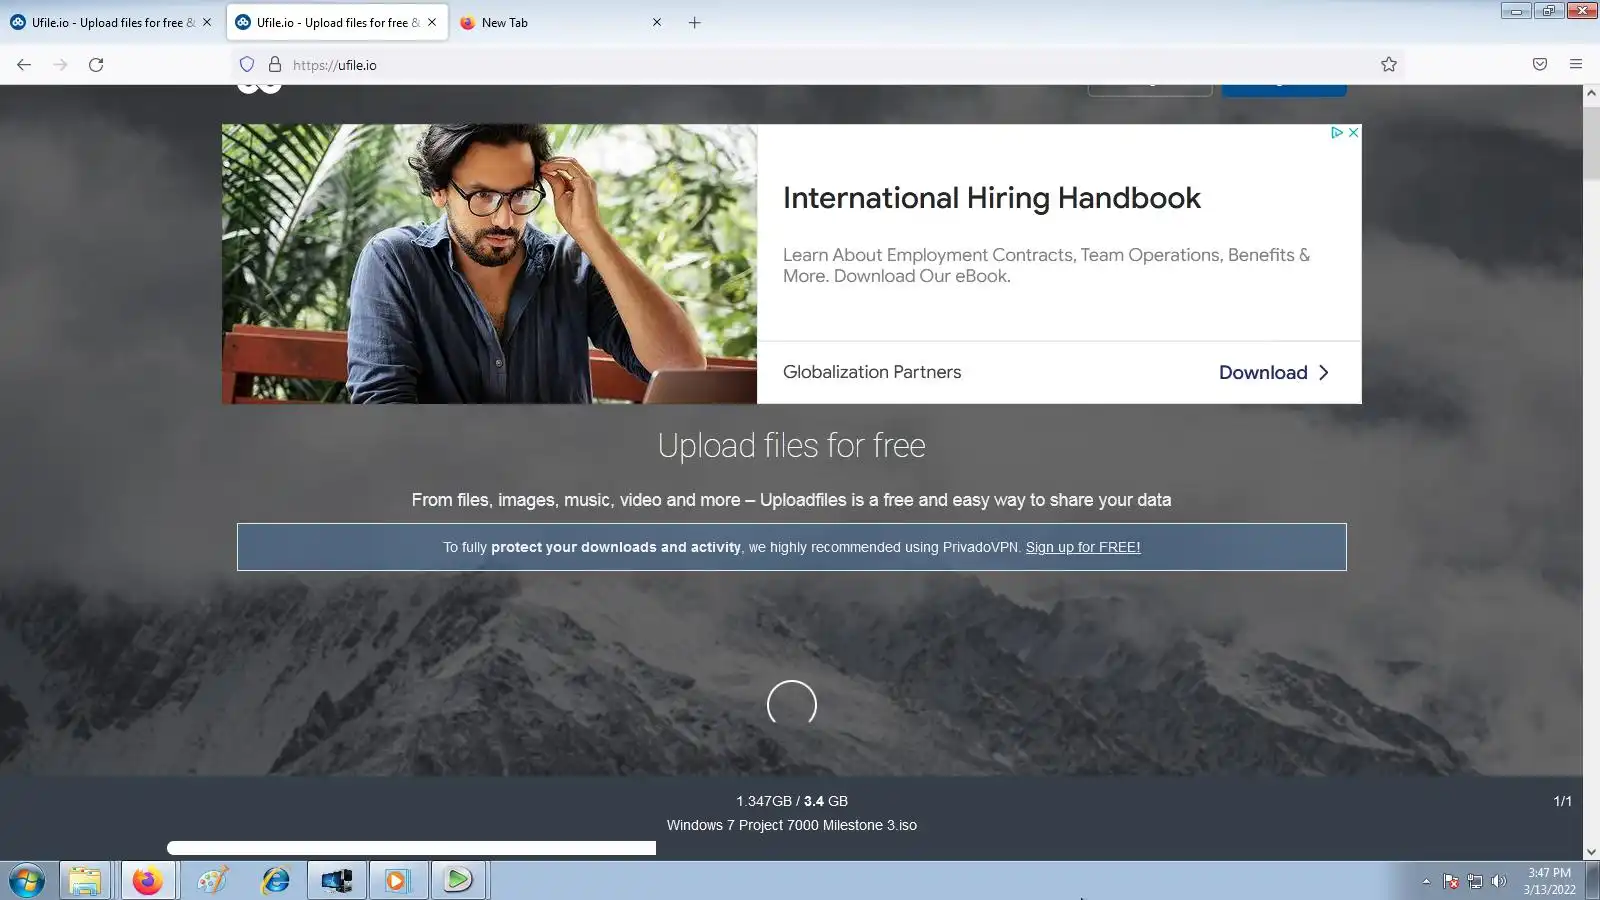Open a new browser tab
Viewport: 1600px width, 900px height.
coord(695,23)
